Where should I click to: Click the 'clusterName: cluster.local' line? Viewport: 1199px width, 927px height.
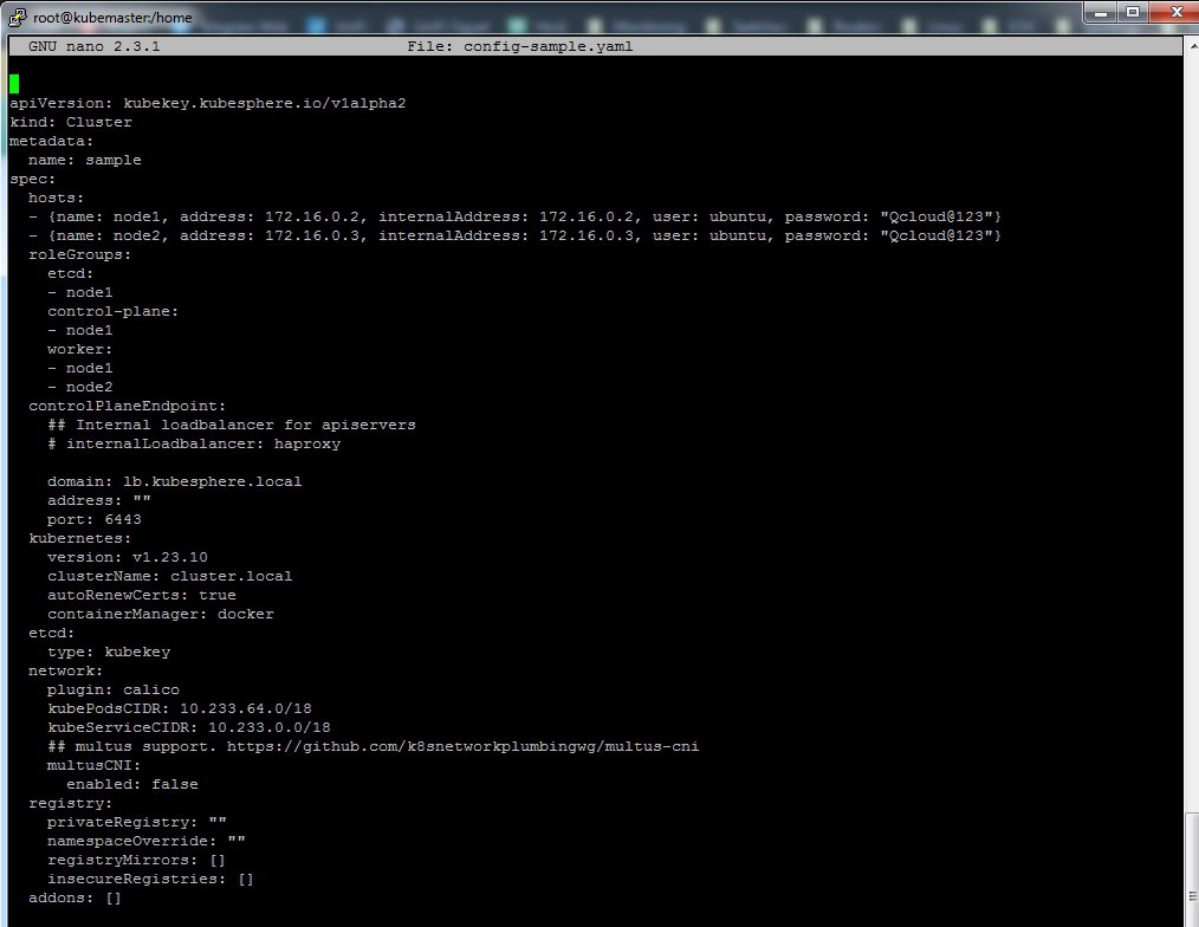point(170,577)
